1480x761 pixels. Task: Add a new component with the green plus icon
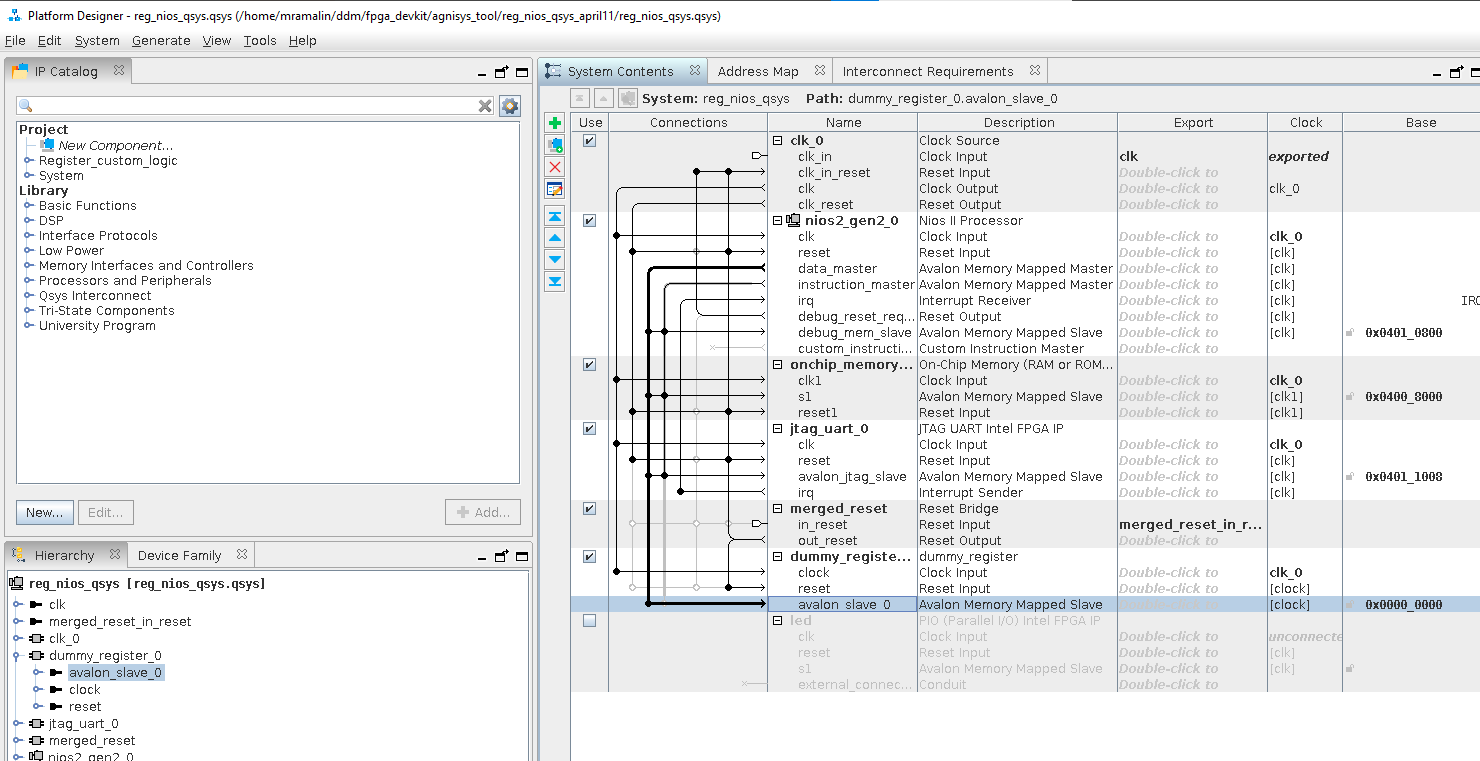(555, 122)
